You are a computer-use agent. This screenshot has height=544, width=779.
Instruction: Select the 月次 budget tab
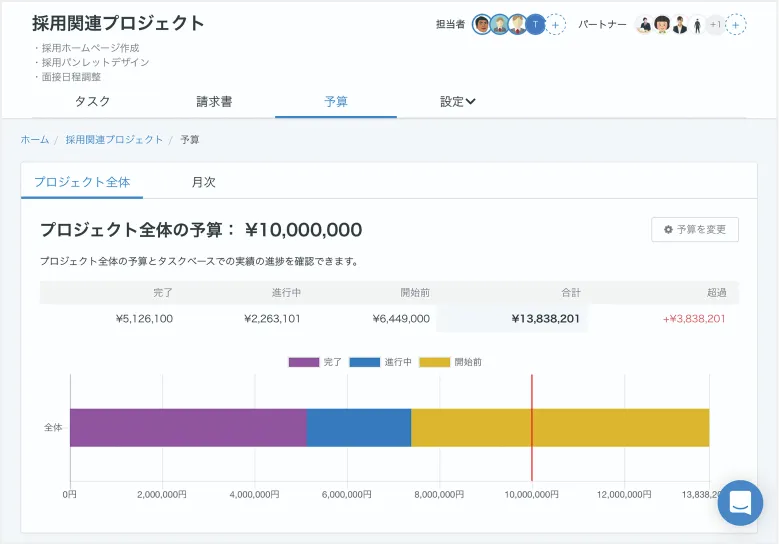[x=204, y=182]
